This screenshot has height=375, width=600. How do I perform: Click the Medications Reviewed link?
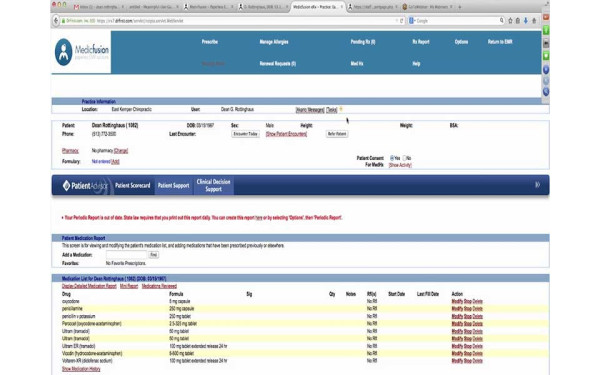point(159,286)
